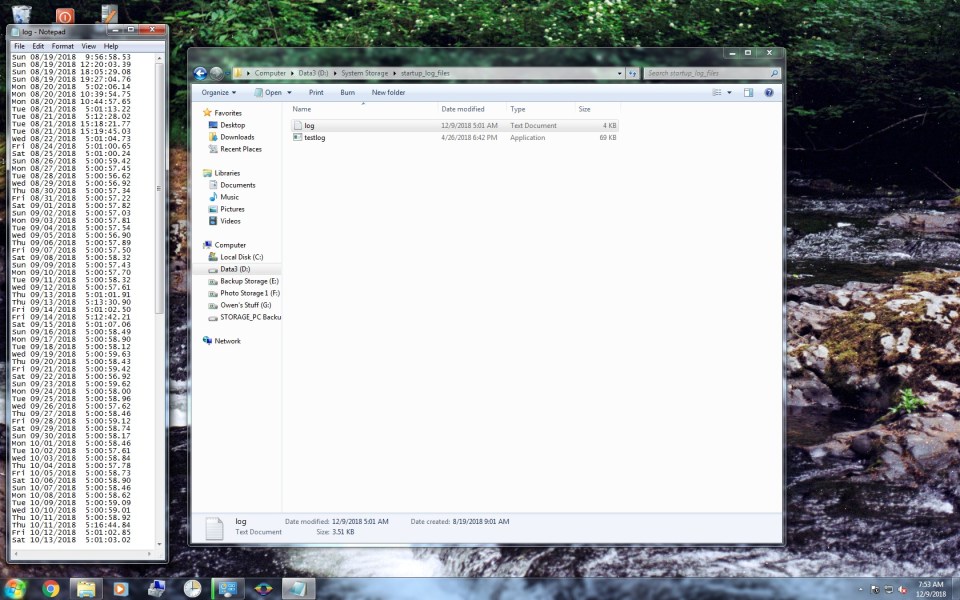The width and height of the screenshot is (960, 600).
Task: Select the testlog application file
Action: [314, 137]
